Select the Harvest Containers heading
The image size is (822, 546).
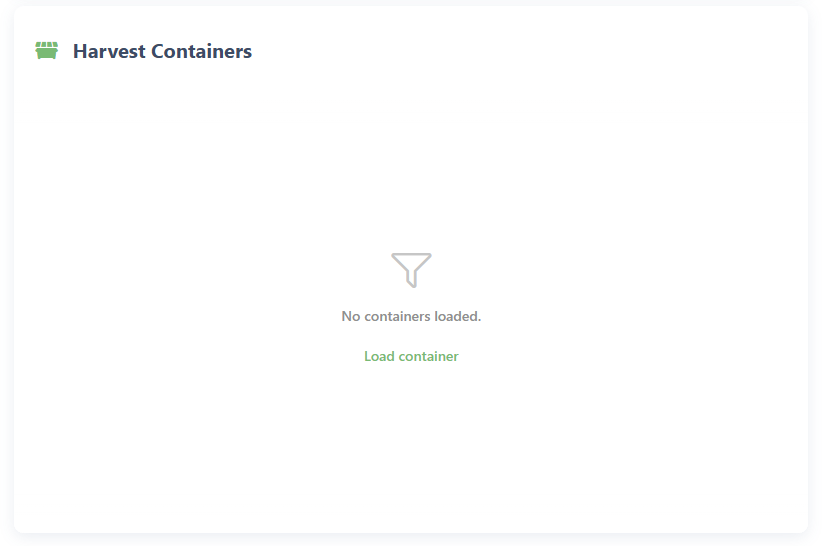pyautogui.click(x=162, y=51)
